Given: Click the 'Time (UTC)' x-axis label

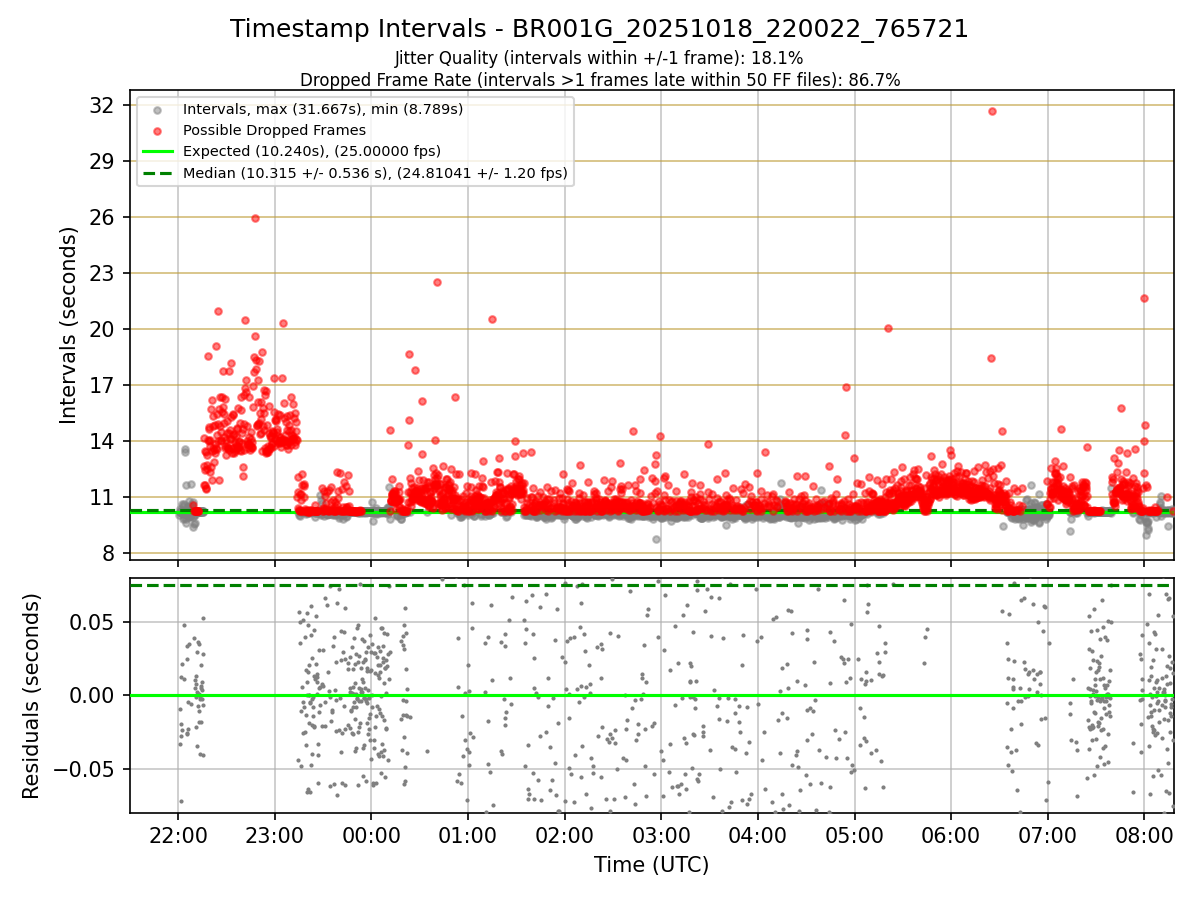Looking at the screenshot, I should [x=651, y=865].
